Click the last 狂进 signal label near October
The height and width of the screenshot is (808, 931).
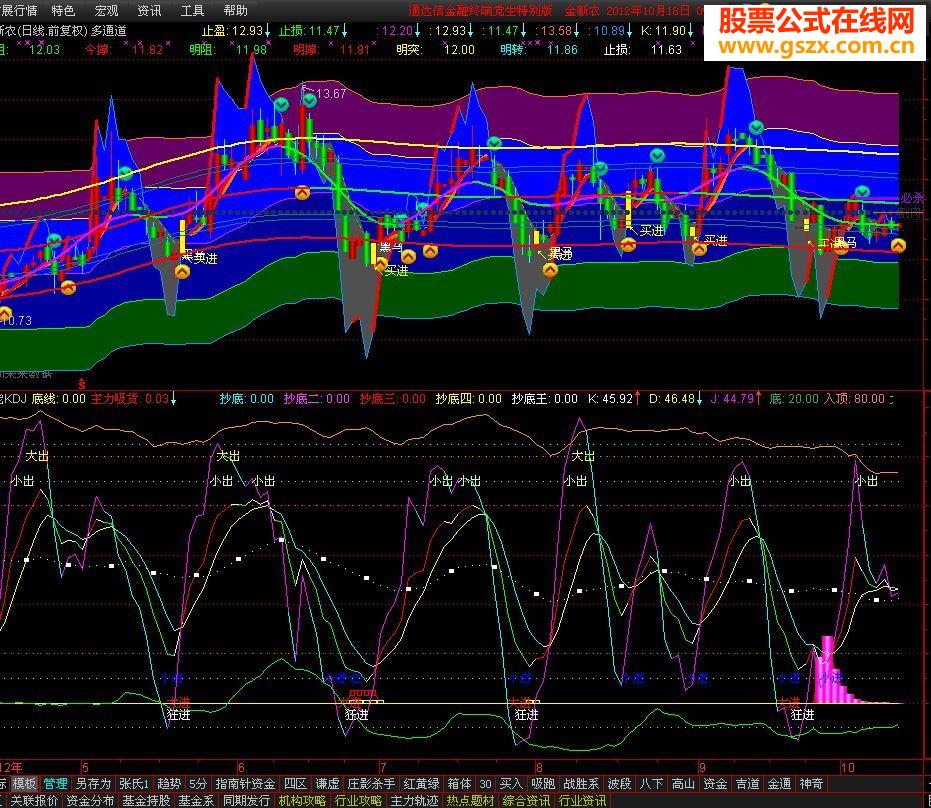[802, 715]
